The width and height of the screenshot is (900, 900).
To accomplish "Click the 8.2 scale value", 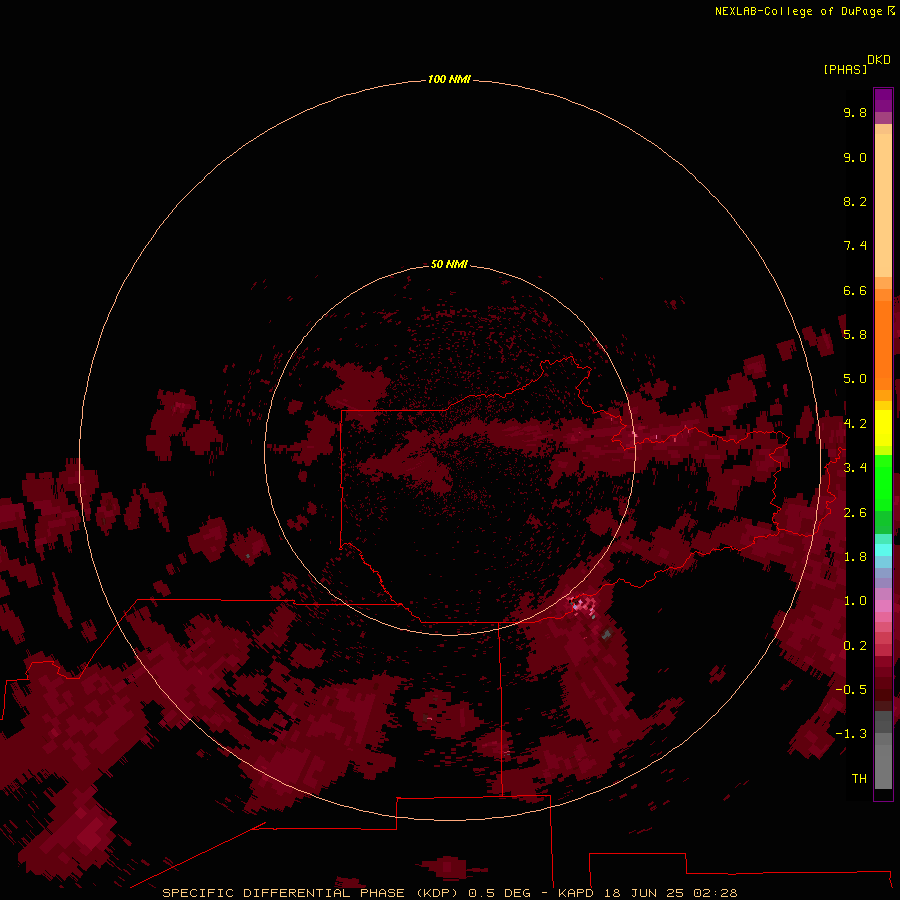I will pos(855,201).
